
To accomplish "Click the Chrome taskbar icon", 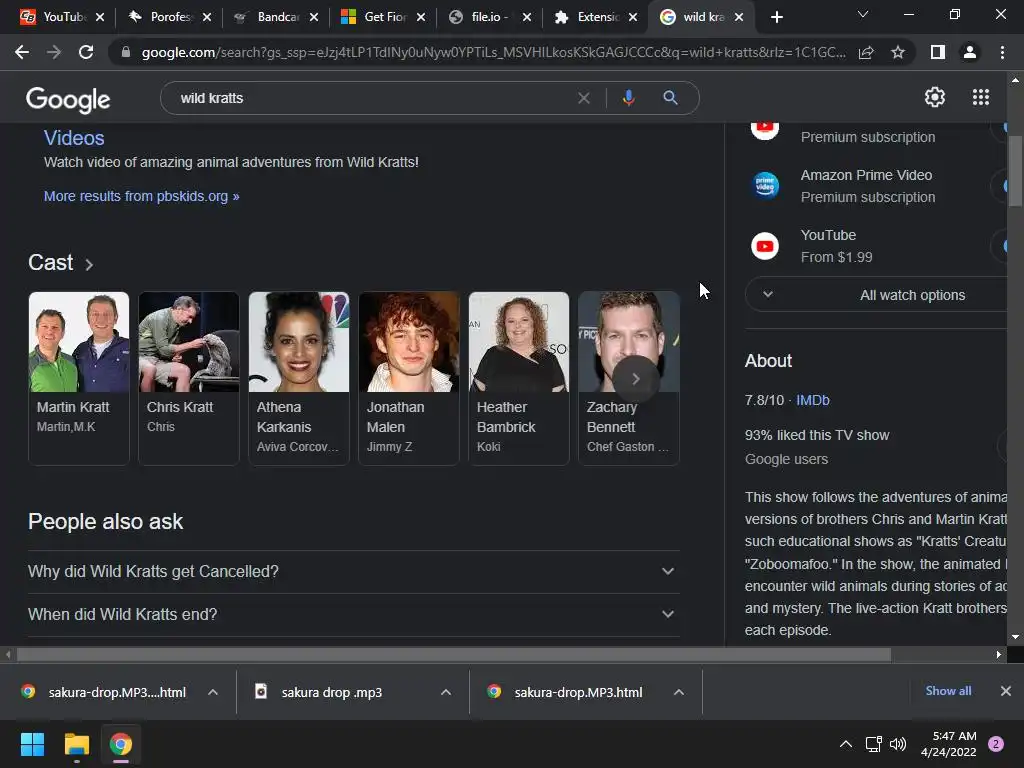I will [x=121, y=744].
